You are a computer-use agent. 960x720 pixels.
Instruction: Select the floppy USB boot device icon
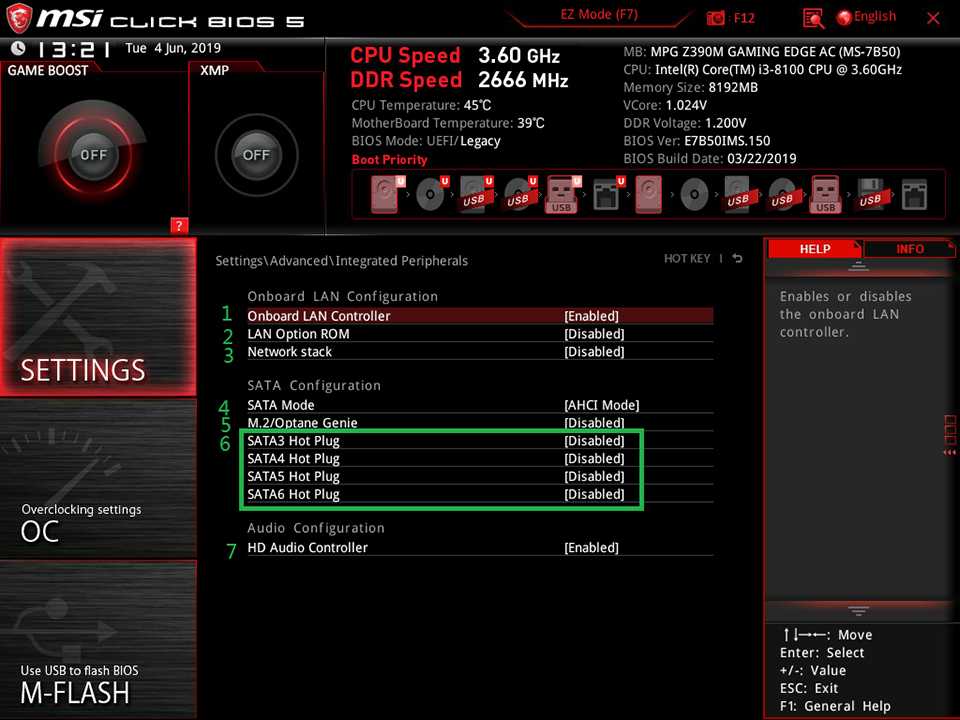(x=871, y=193)
